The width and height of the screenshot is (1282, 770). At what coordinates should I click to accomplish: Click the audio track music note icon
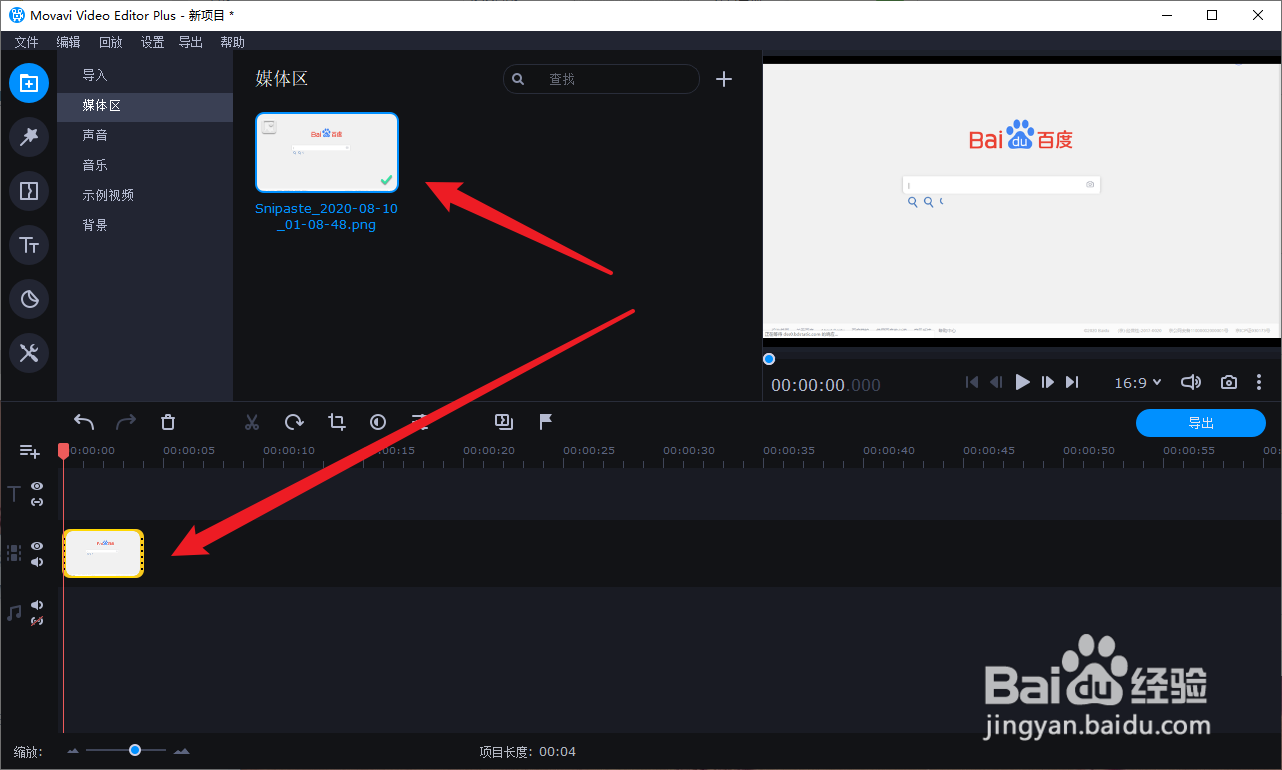14,612
